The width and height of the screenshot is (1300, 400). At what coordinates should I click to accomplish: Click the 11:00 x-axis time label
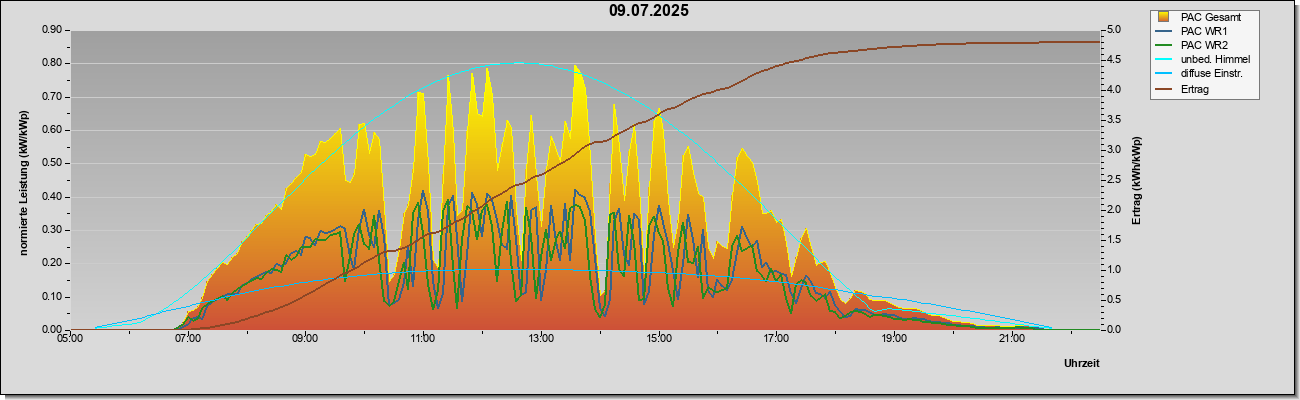422,339
